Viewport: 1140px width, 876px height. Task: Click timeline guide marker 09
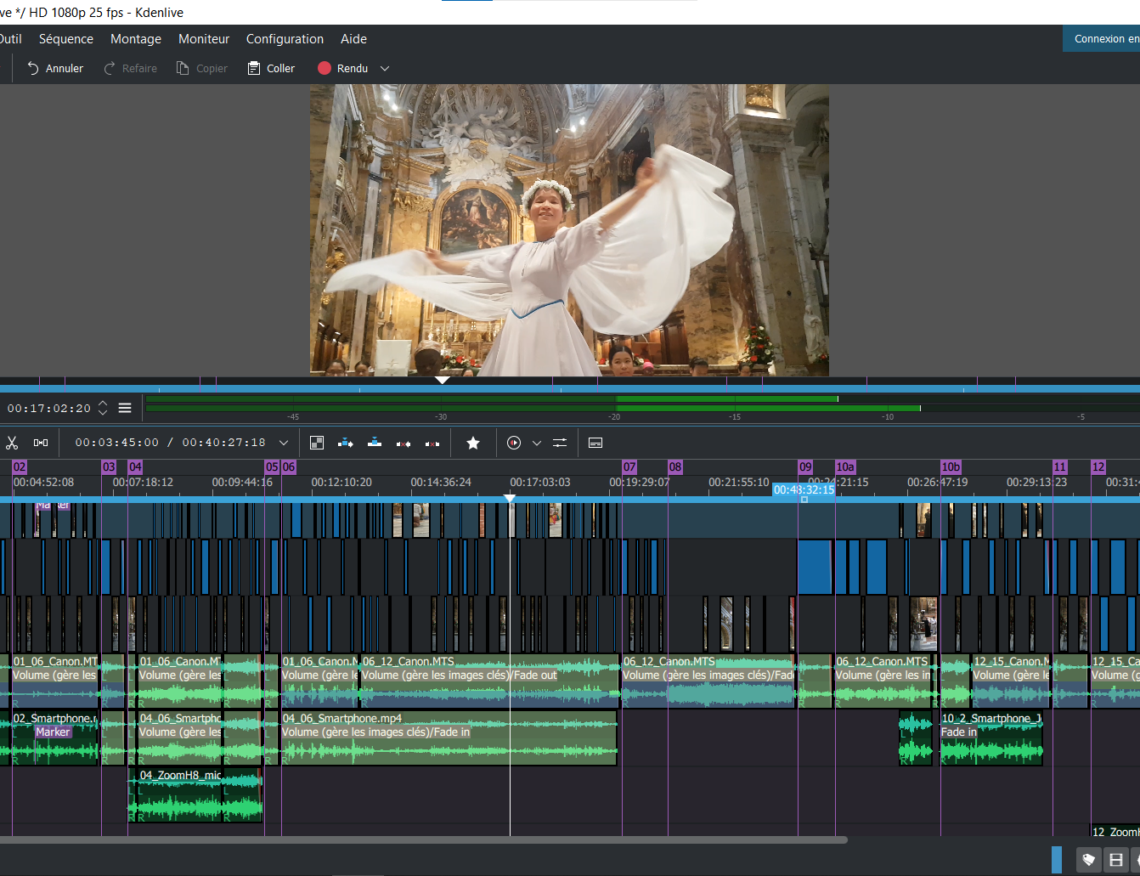[x=805, y=467]
